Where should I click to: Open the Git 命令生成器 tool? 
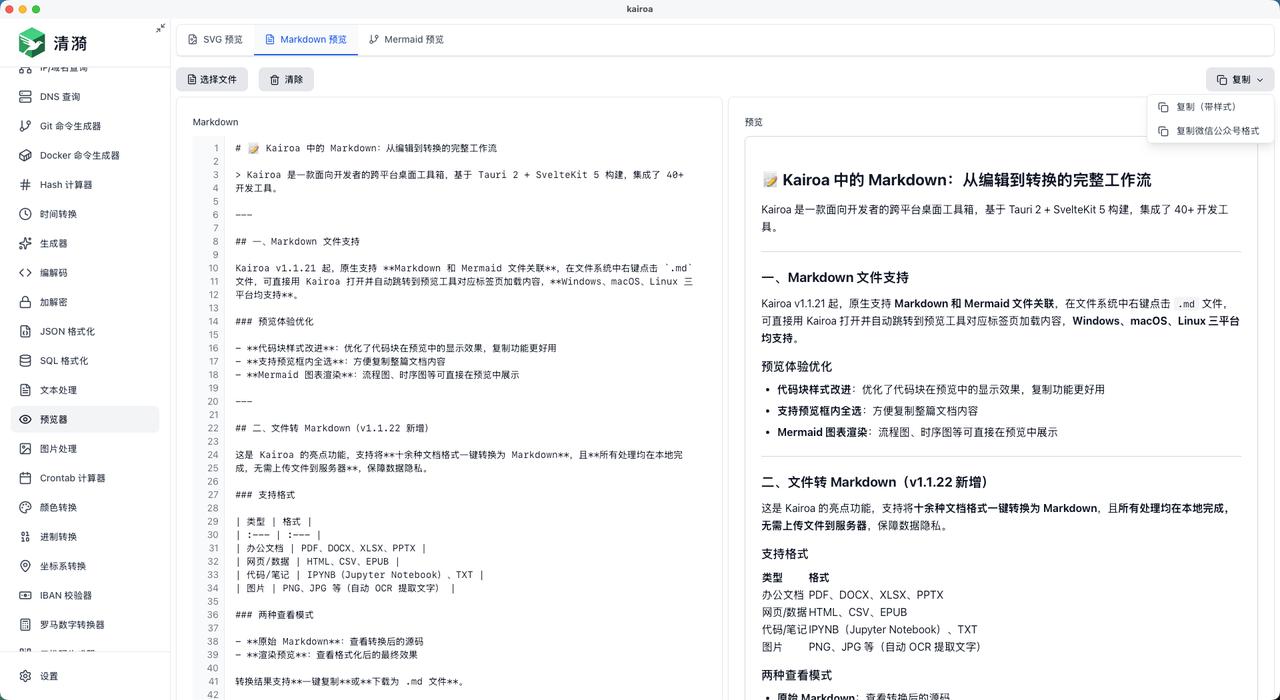coord(85,126)
